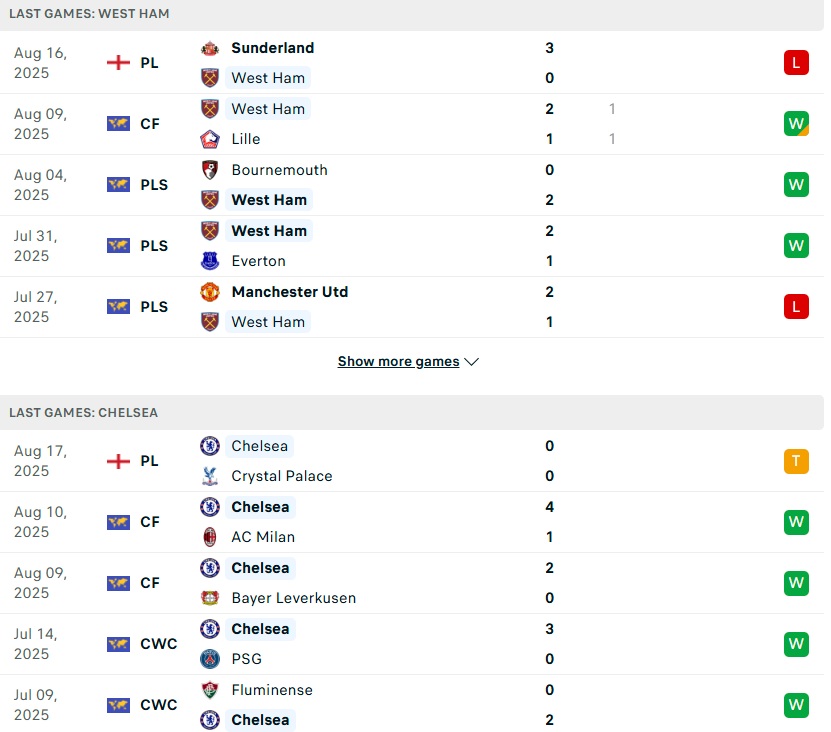The width and height of the screenshot is (831, 732).
Task: Click the orange T badge for Crystal Palace draw
Action: [x=796, y=461]
